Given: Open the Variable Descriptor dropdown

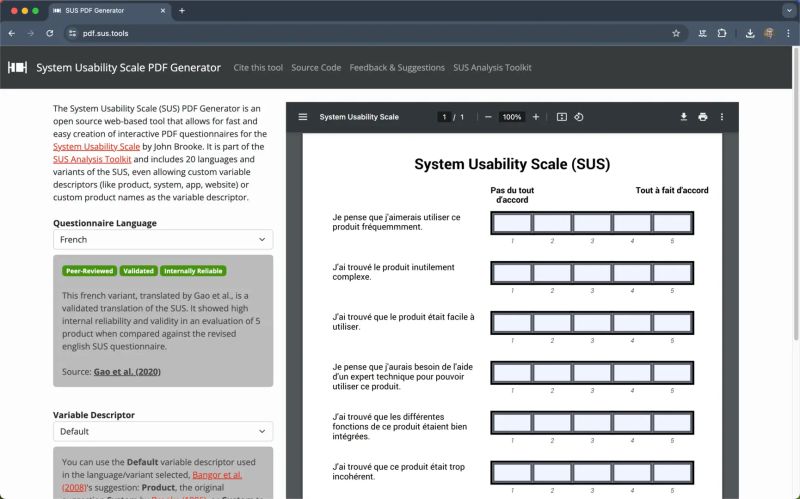Looking at the screenshot, I should [163, 431].
